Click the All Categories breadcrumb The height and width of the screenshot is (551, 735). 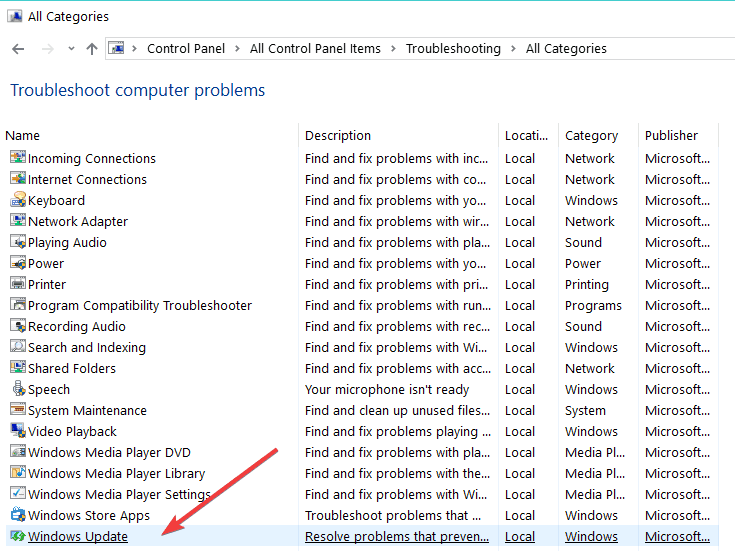tap(566, 49)
